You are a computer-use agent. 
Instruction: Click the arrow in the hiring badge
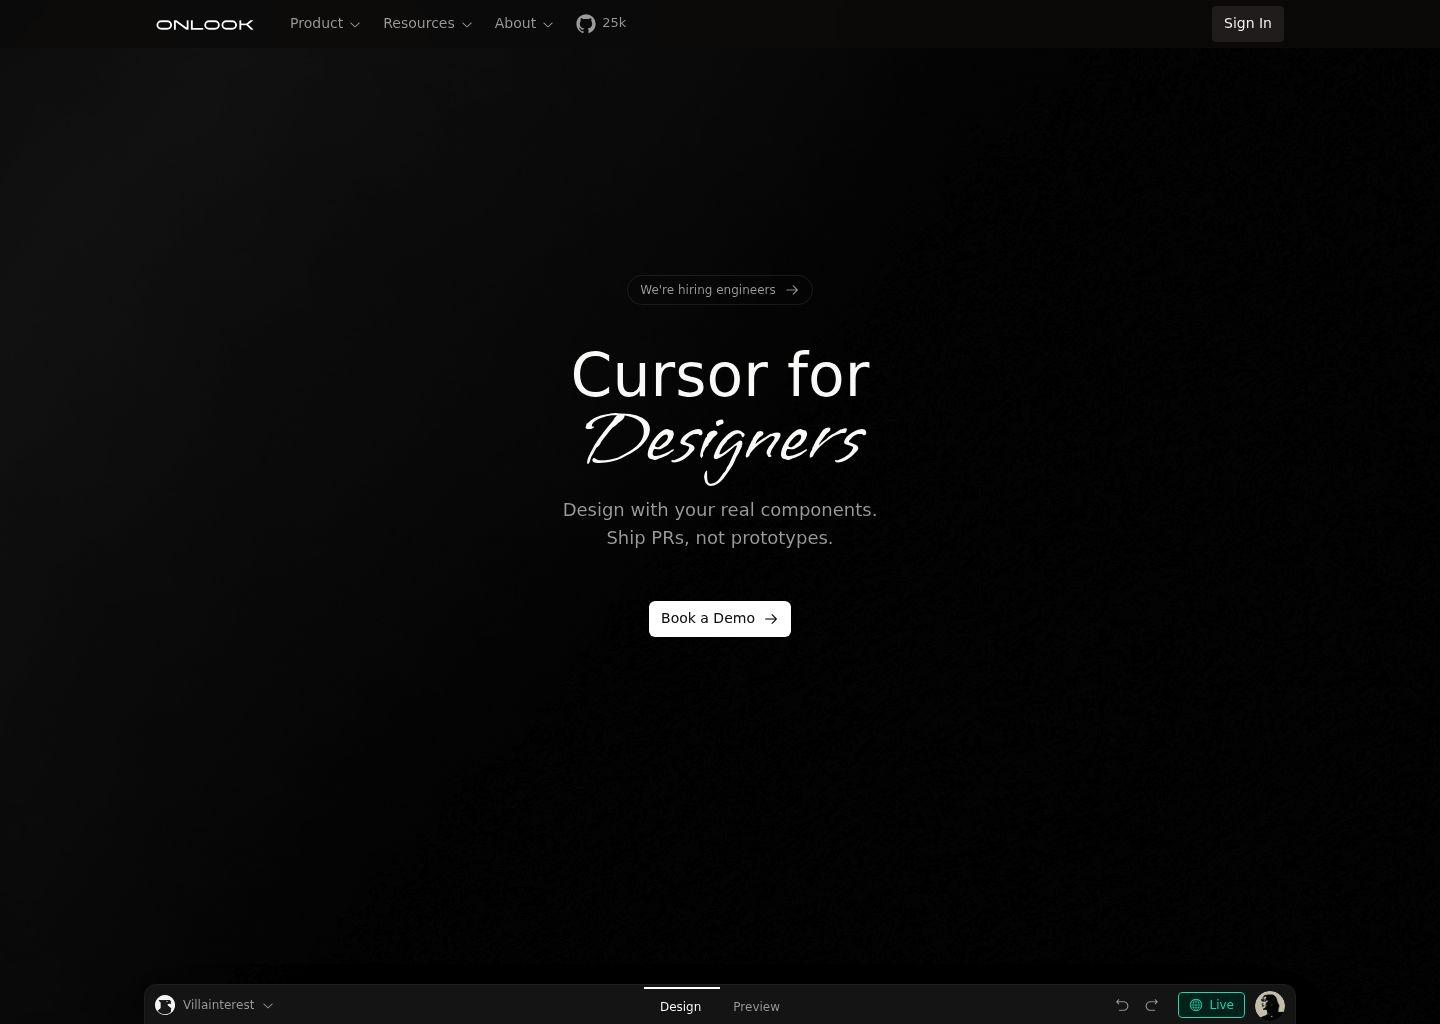coord(792,290)
